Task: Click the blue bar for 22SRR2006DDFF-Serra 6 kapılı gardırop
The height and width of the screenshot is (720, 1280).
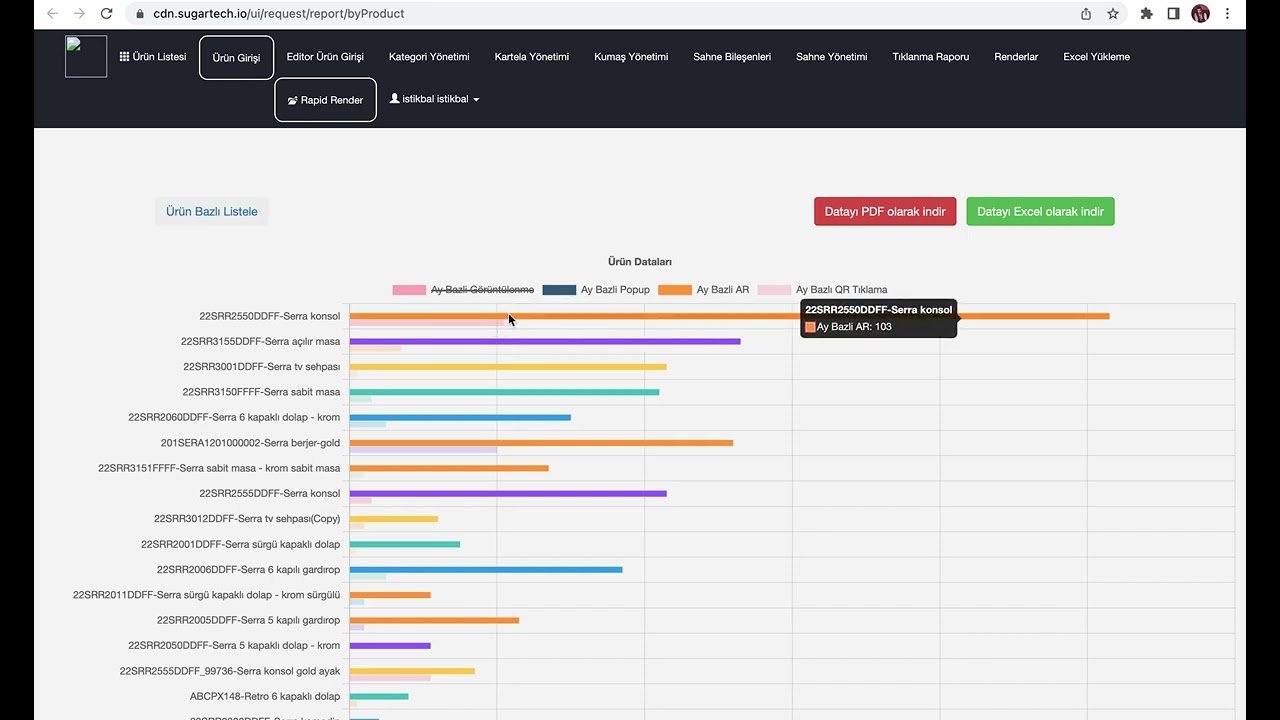Action: (486, 570)
